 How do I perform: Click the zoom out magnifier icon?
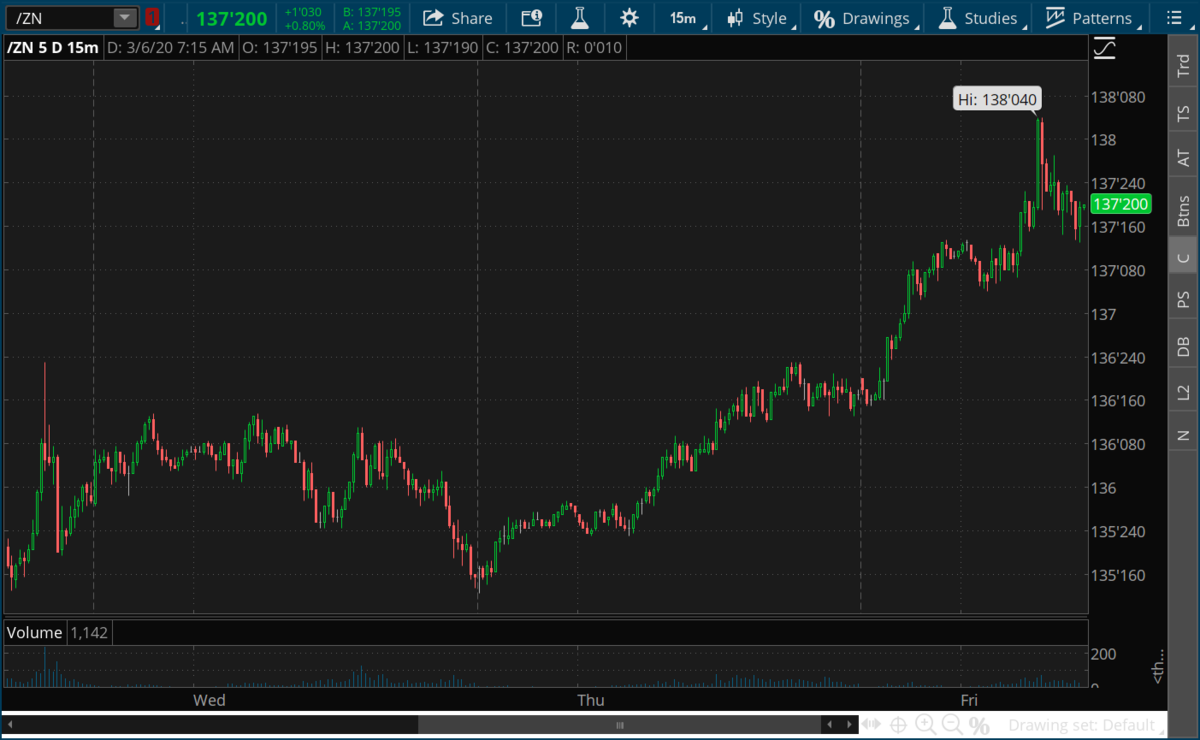click(952, 725)
